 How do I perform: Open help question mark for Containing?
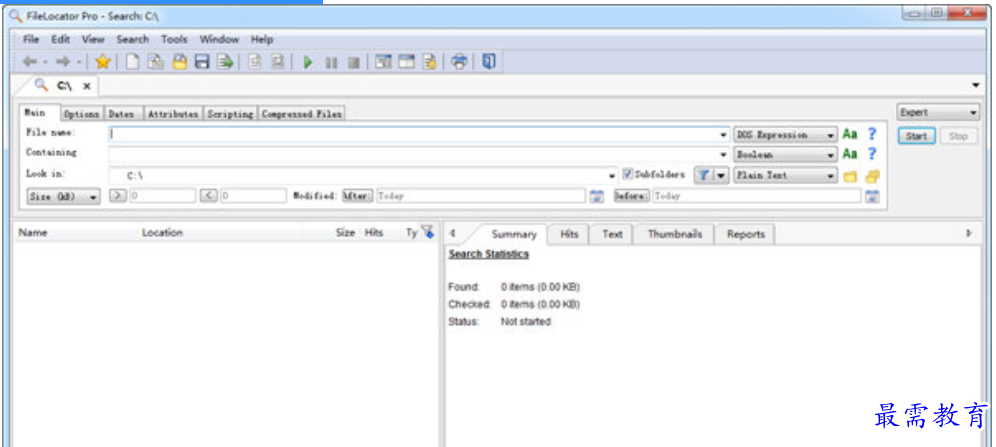(x=872, y=154)
